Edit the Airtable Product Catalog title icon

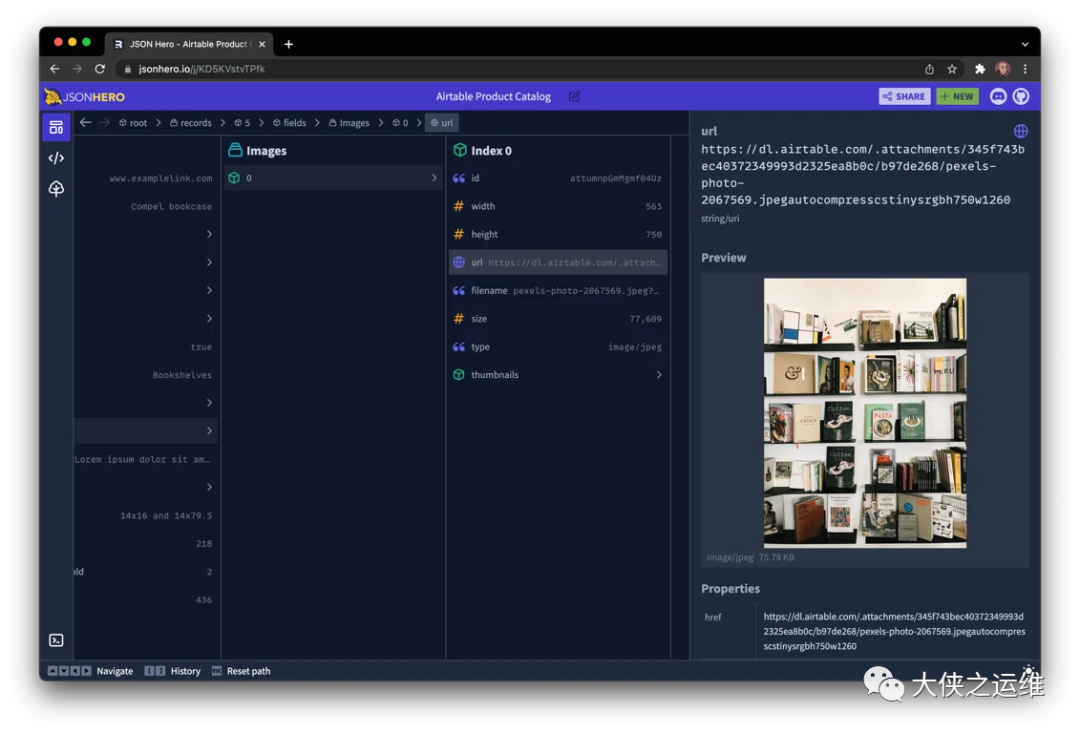(x=574, y=96)
